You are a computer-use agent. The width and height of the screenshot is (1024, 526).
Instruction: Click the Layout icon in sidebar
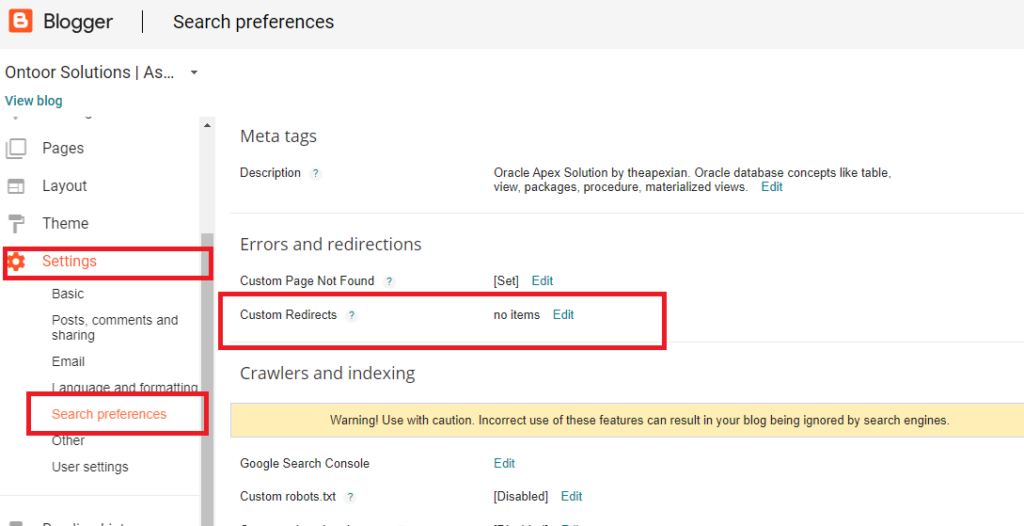16,186
